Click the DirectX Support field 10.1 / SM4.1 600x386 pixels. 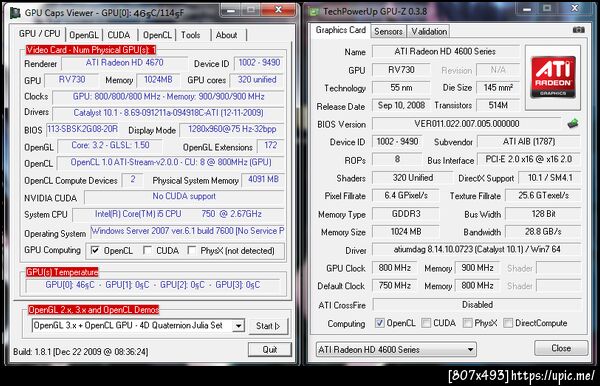click(x=550, y=178)
